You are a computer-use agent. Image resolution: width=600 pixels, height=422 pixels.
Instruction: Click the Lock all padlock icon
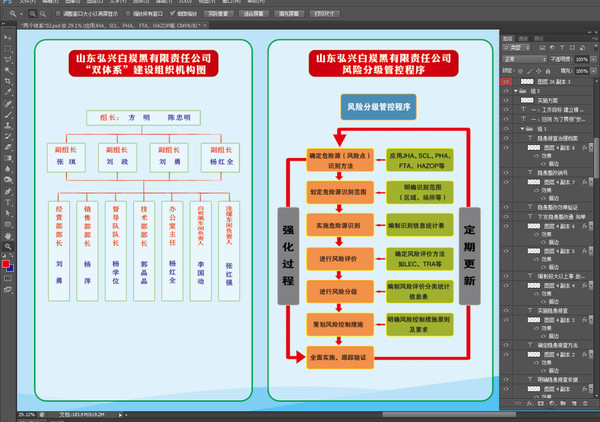pos(548,71)
